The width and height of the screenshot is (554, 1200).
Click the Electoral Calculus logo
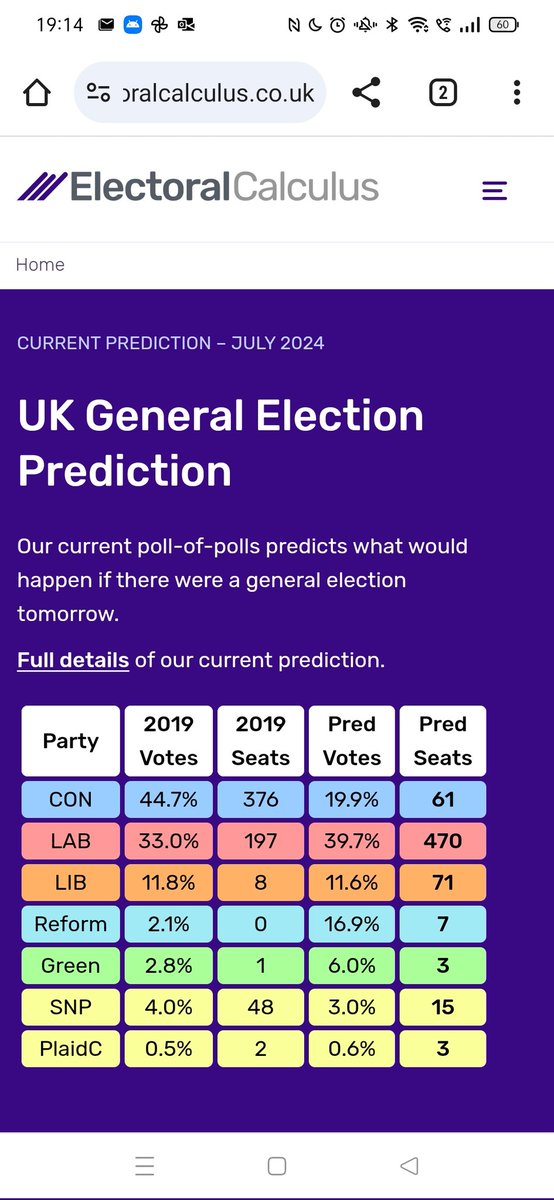[x=198, y=186]
